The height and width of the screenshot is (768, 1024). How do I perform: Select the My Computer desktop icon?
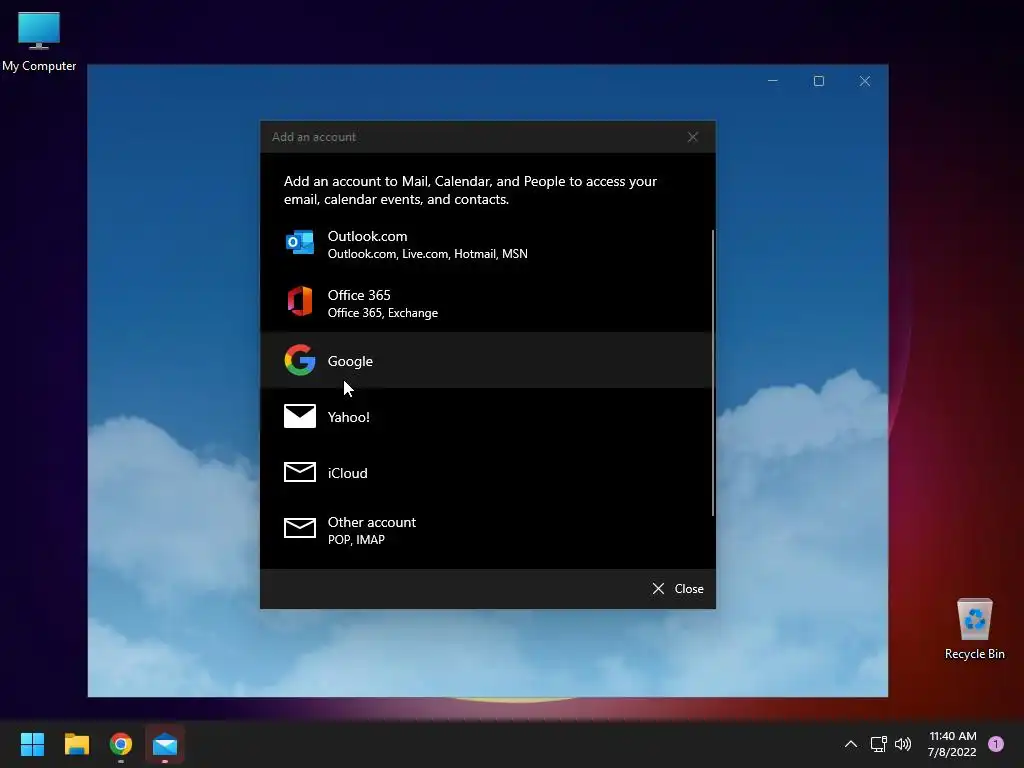coord(39,41)
